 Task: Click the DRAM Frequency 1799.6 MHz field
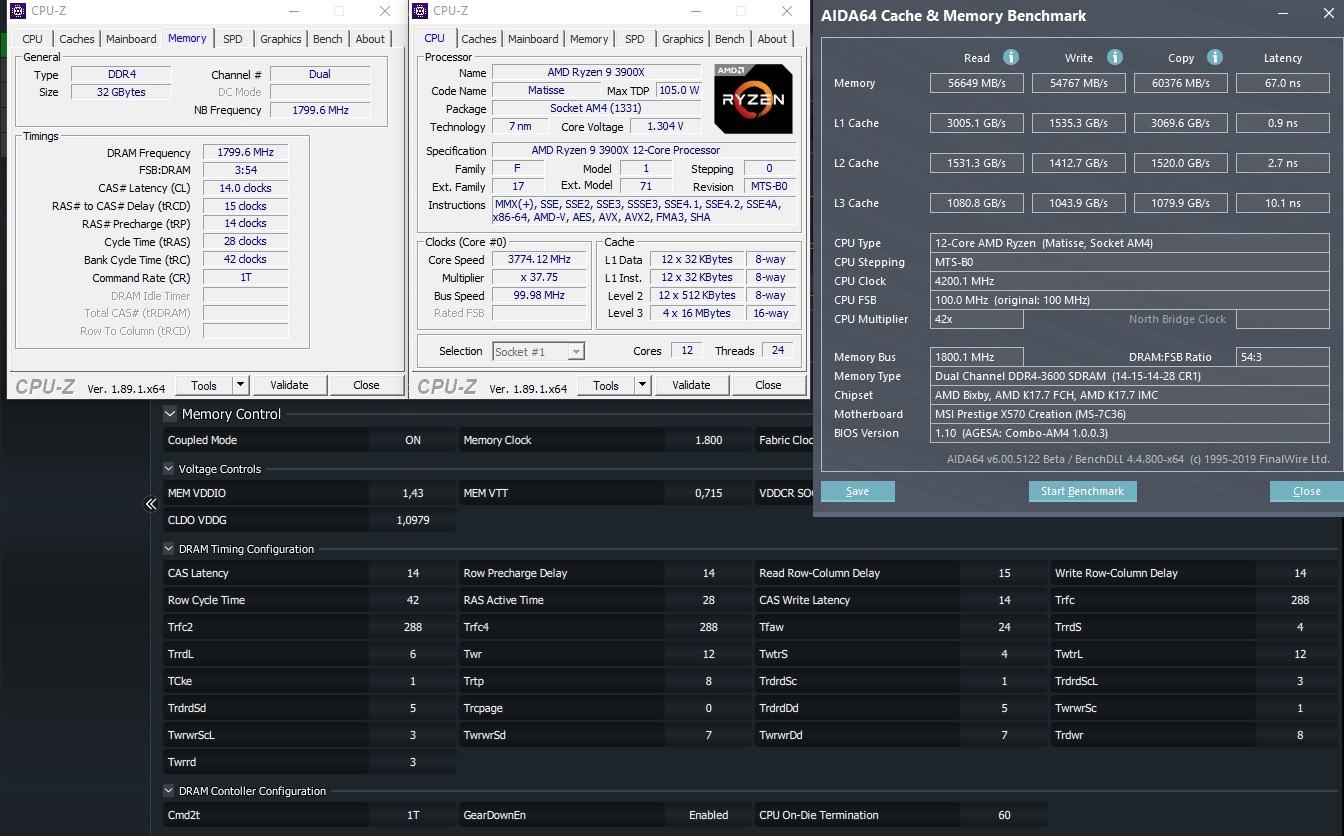pos(245,152)
